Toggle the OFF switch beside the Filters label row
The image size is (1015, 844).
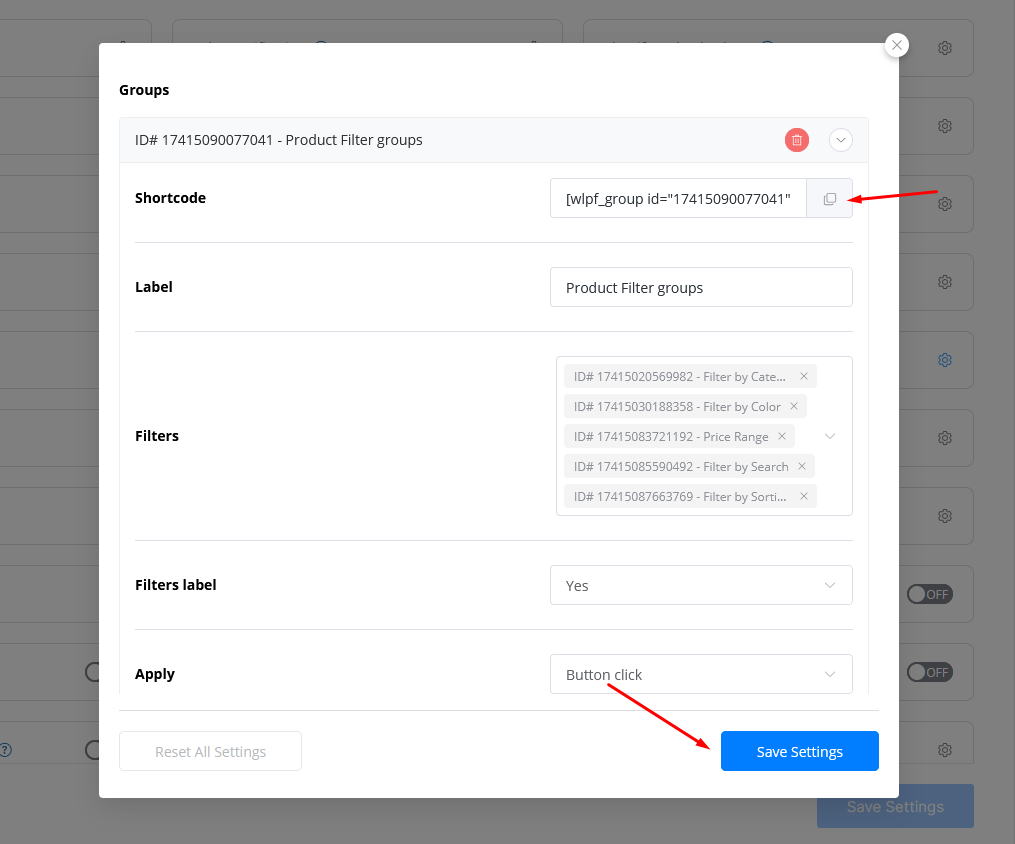point(929,594)
